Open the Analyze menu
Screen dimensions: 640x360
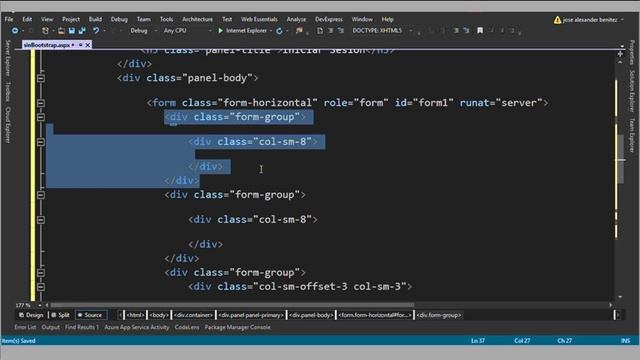[296, 19]
